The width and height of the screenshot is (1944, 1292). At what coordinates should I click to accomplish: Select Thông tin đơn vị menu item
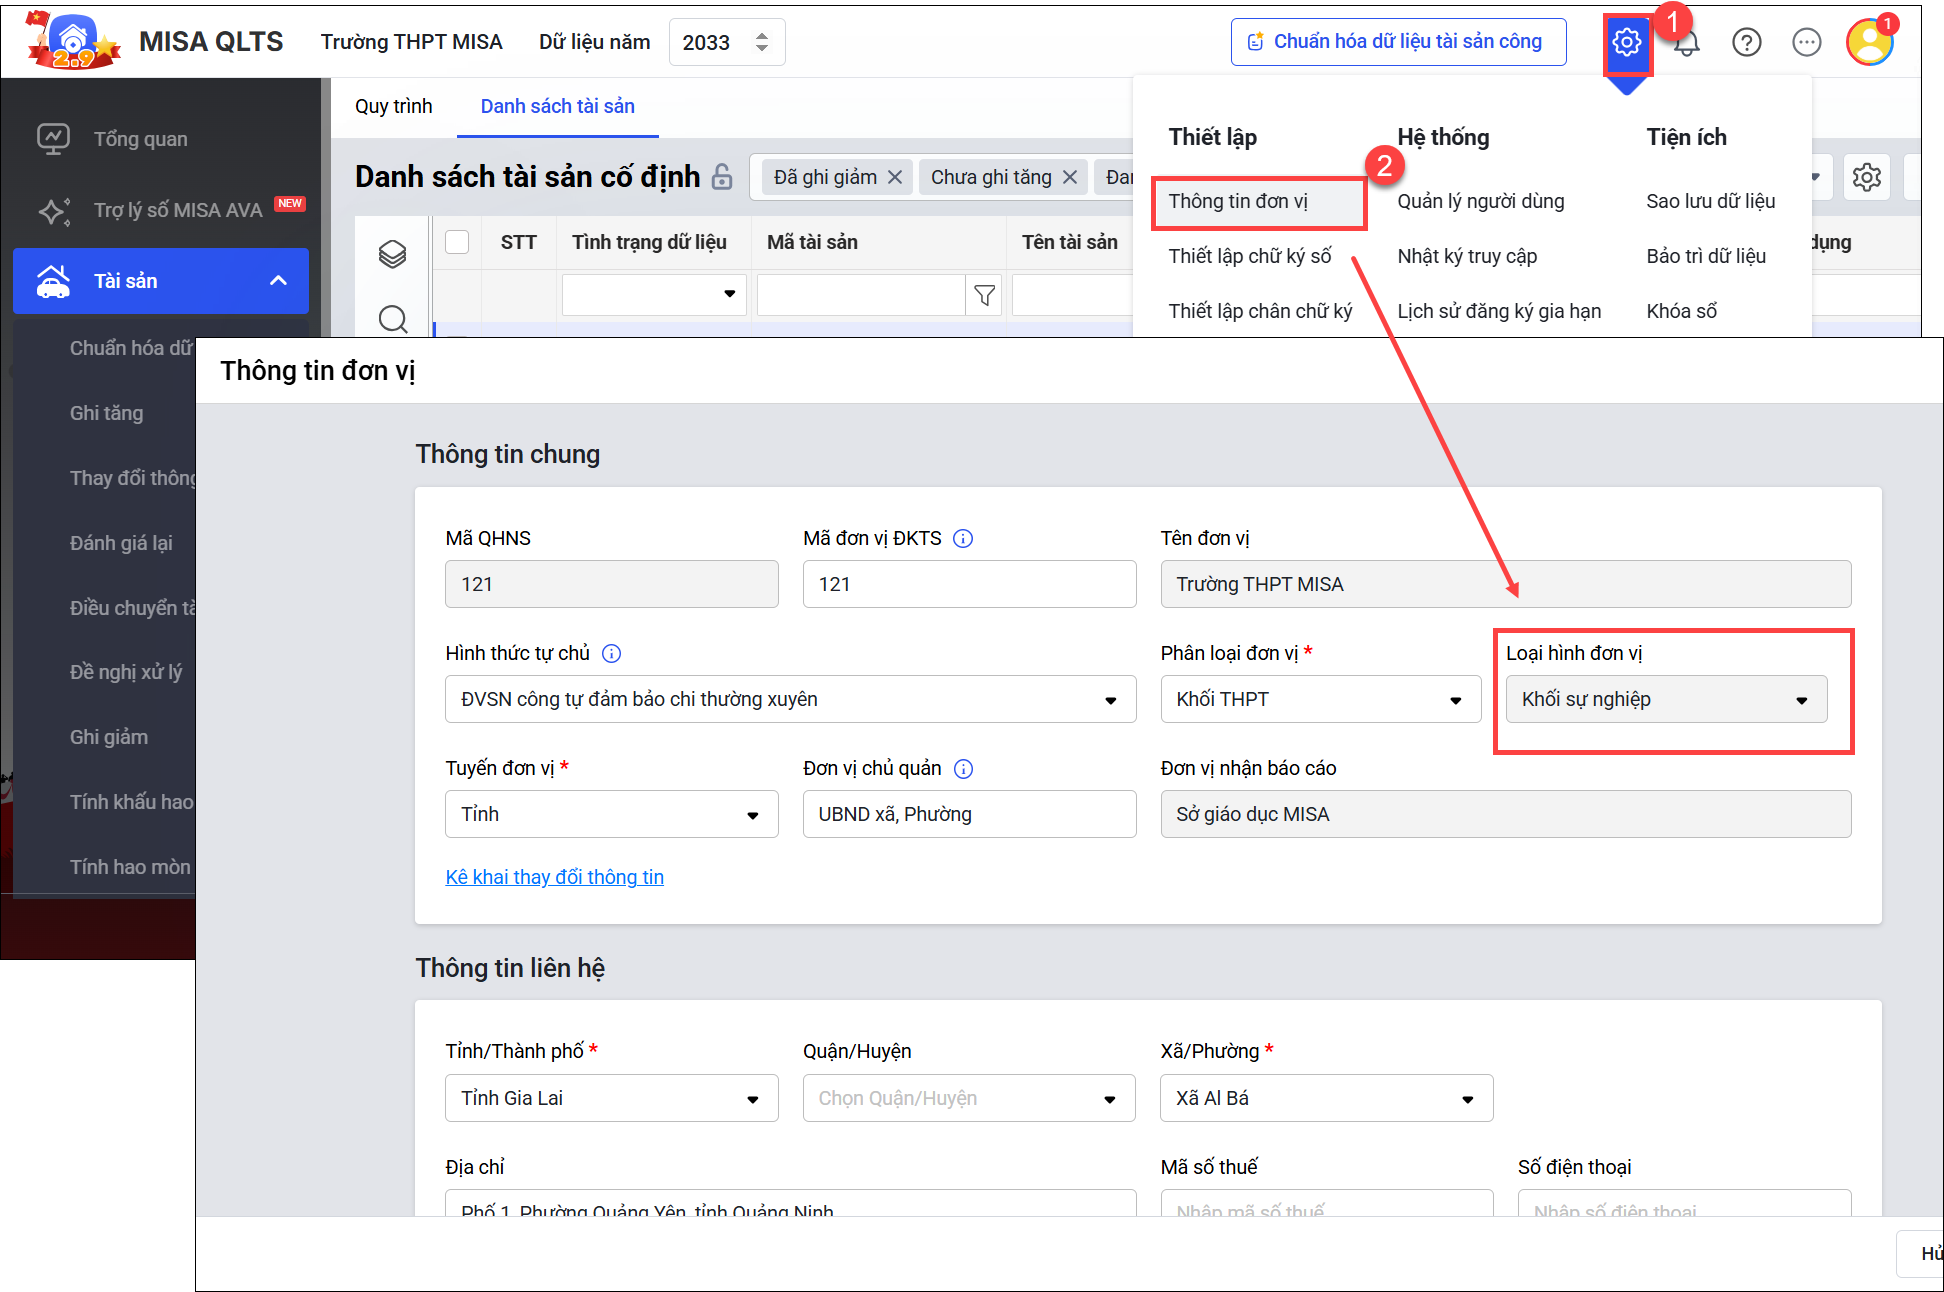point(1238,201)
